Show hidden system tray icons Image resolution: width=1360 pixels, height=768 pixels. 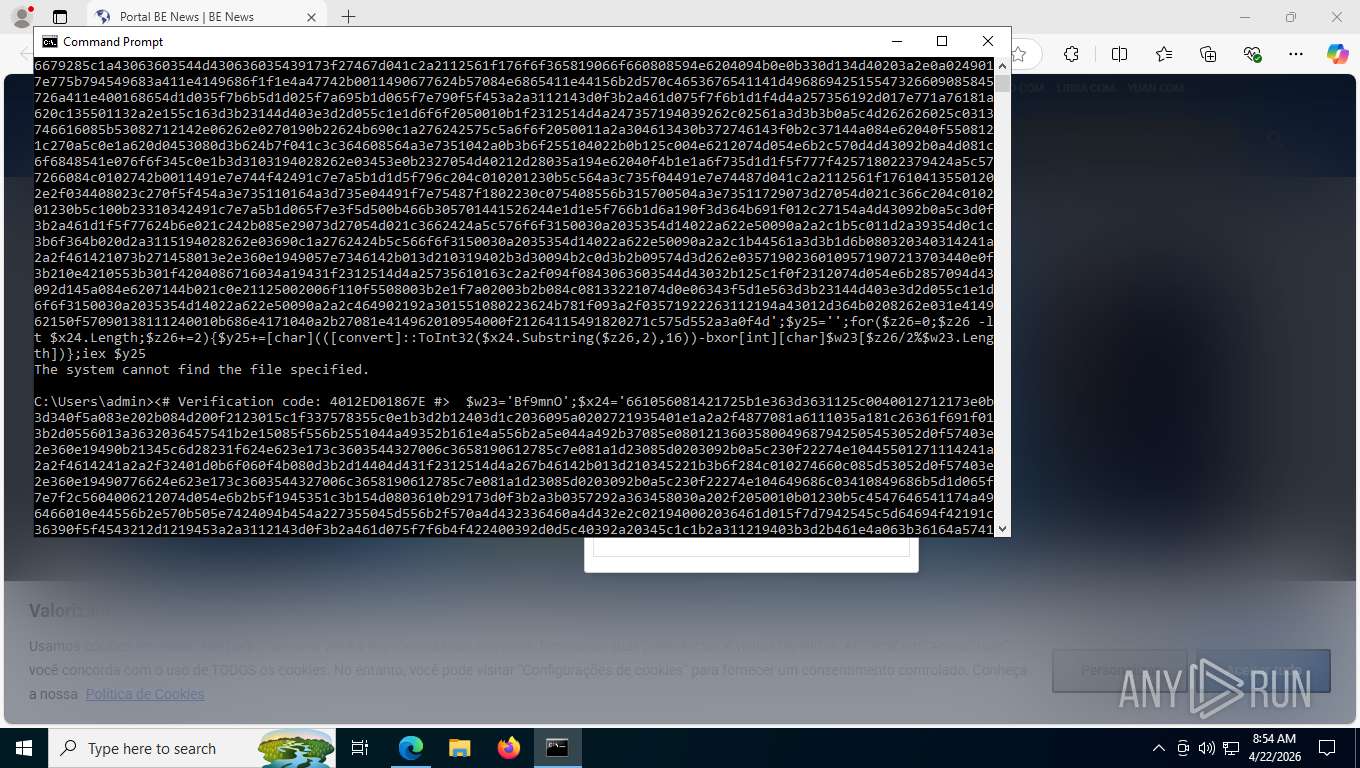1159,748
